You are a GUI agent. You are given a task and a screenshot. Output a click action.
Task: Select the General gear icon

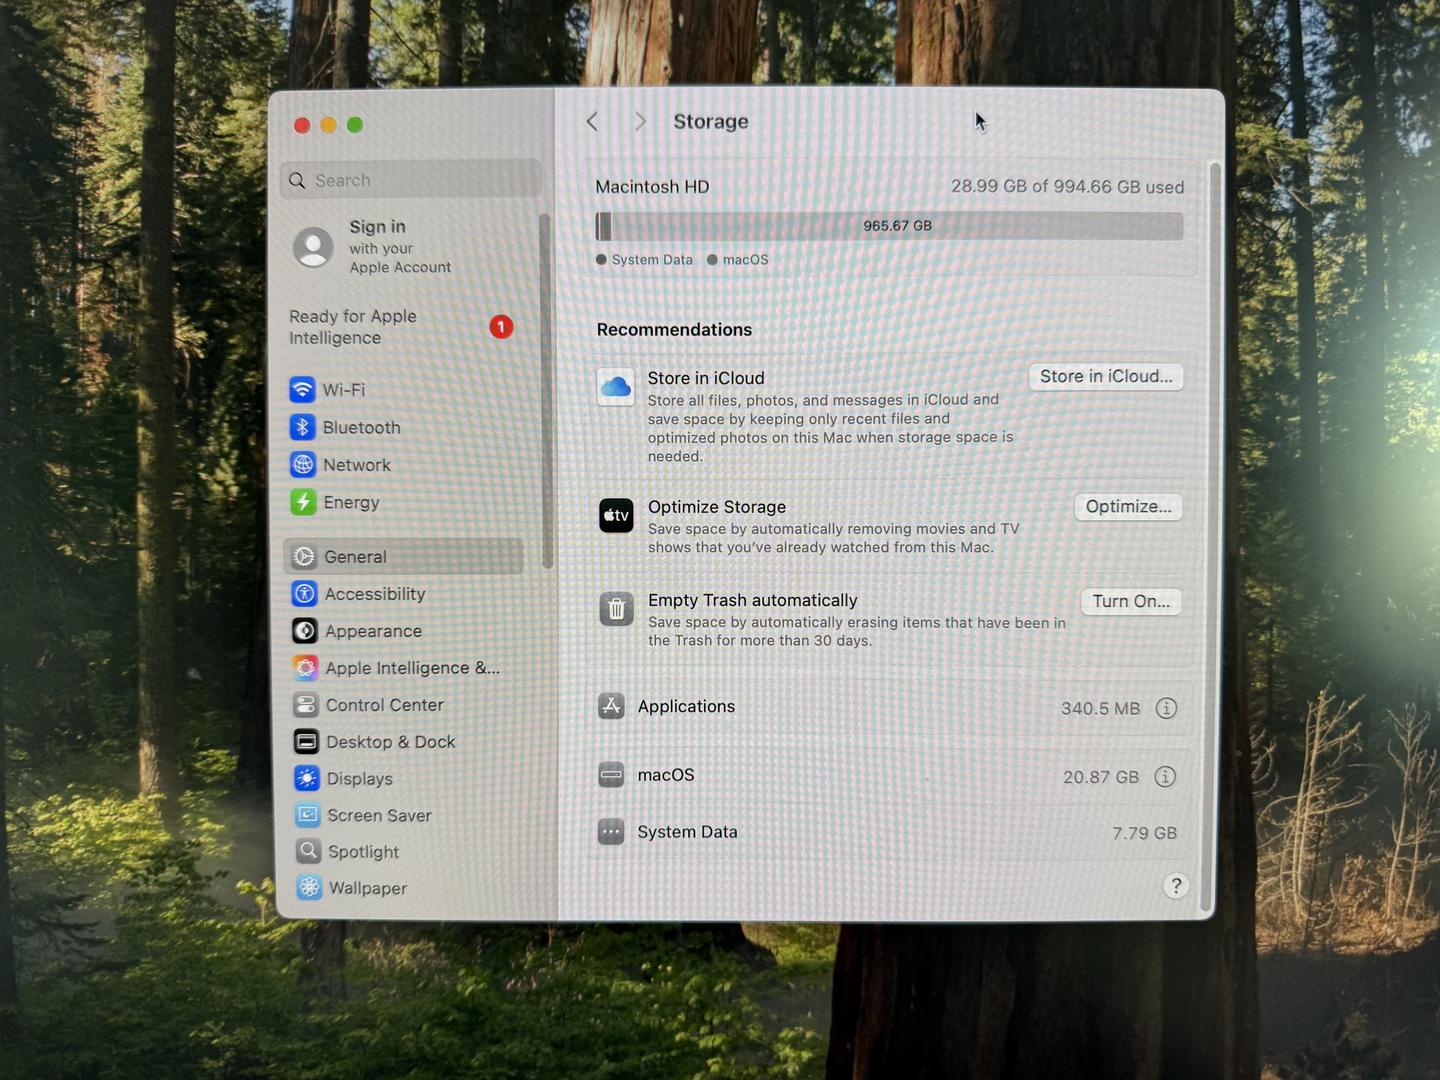[304, 557]
